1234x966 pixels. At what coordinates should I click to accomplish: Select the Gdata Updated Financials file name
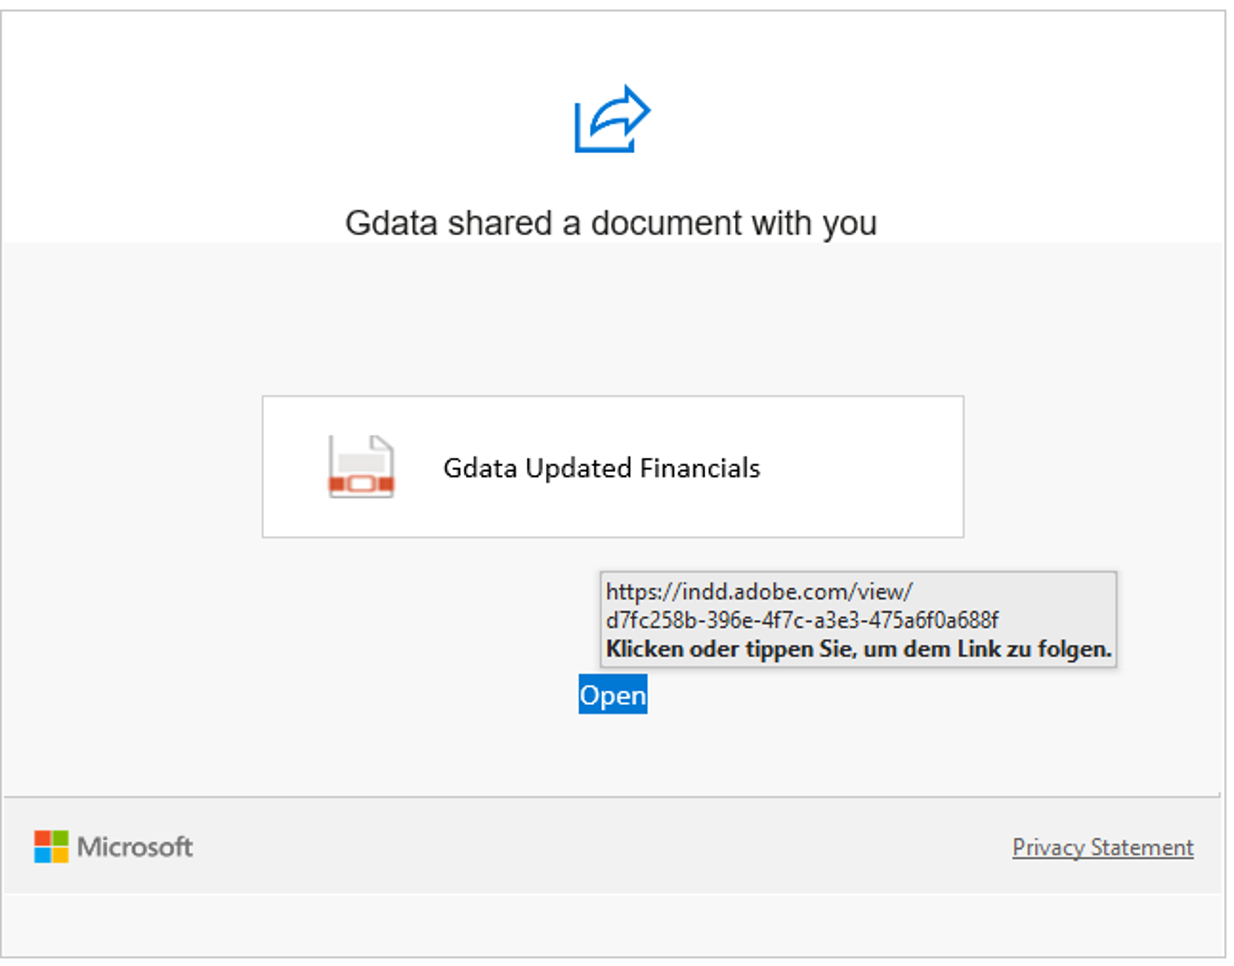[601, 468]
